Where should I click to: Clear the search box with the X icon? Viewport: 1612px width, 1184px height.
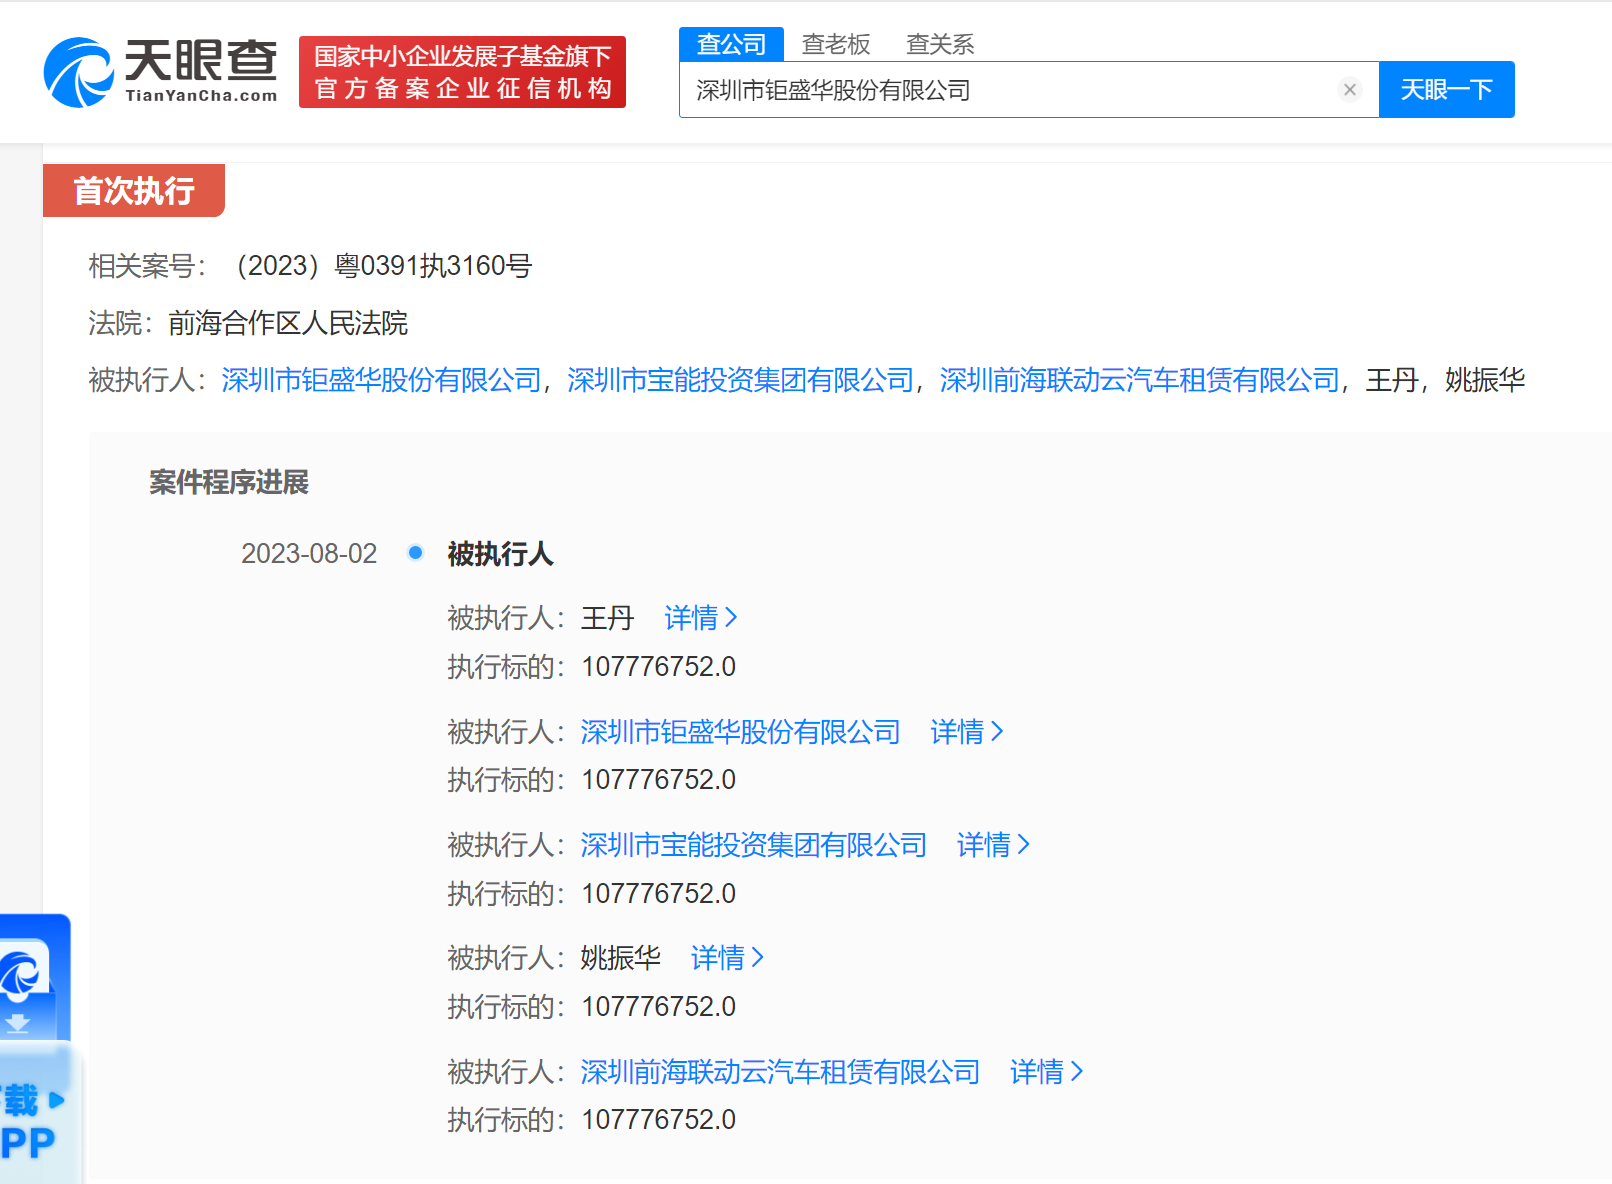coord(1349,90)
